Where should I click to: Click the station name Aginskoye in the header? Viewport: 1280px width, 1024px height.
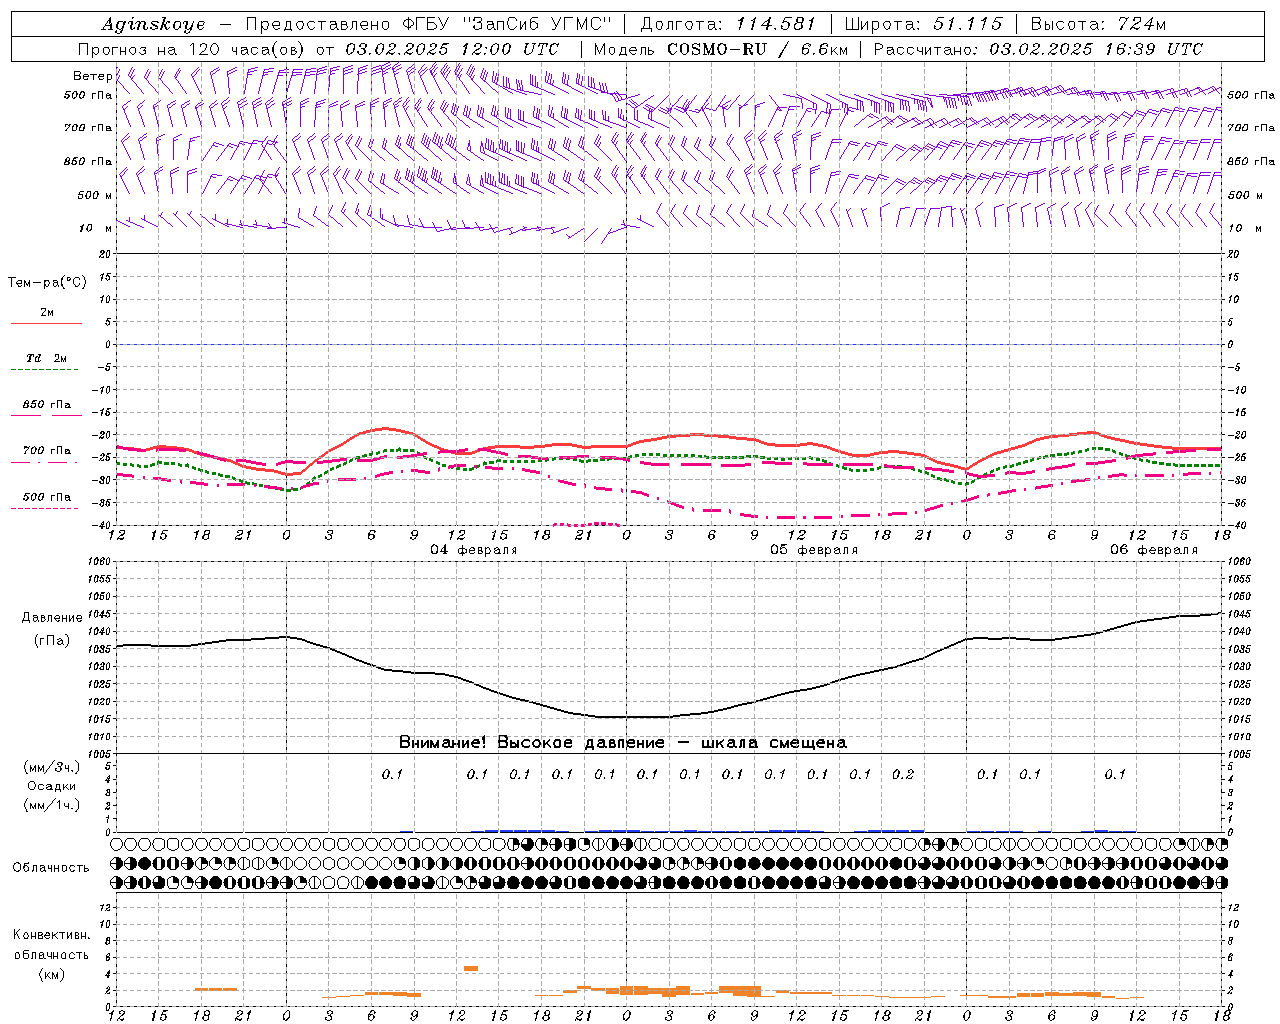pyautogui.click(x=153, y=24)
